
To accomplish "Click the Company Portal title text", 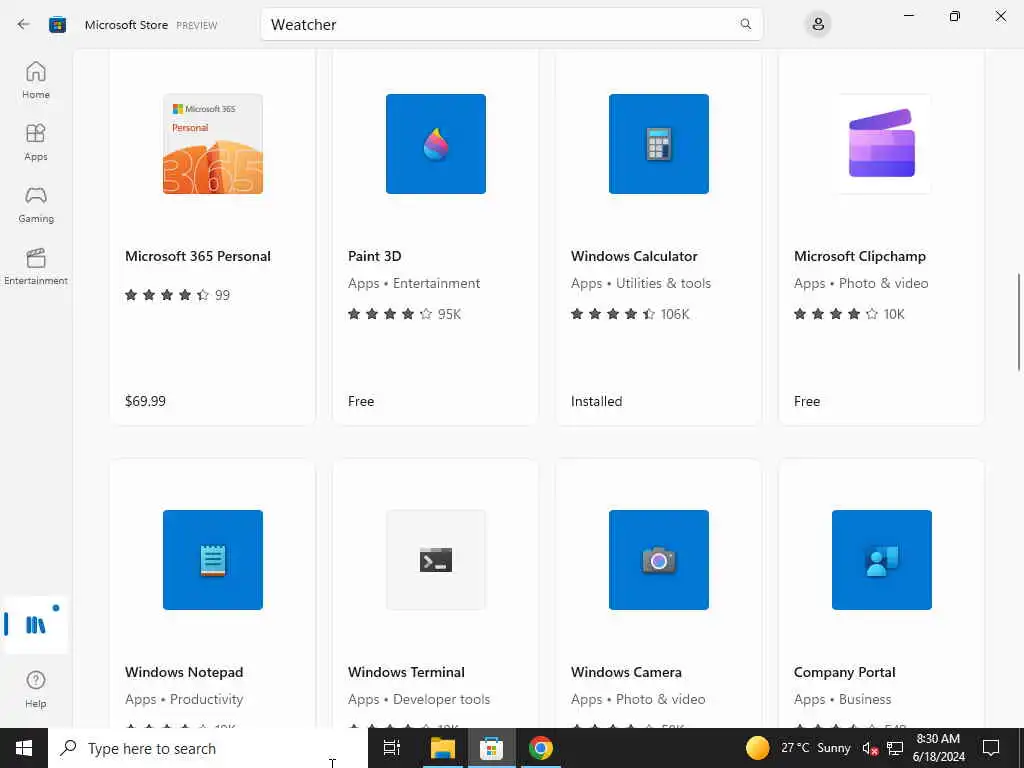I will [x=844, y=672].
